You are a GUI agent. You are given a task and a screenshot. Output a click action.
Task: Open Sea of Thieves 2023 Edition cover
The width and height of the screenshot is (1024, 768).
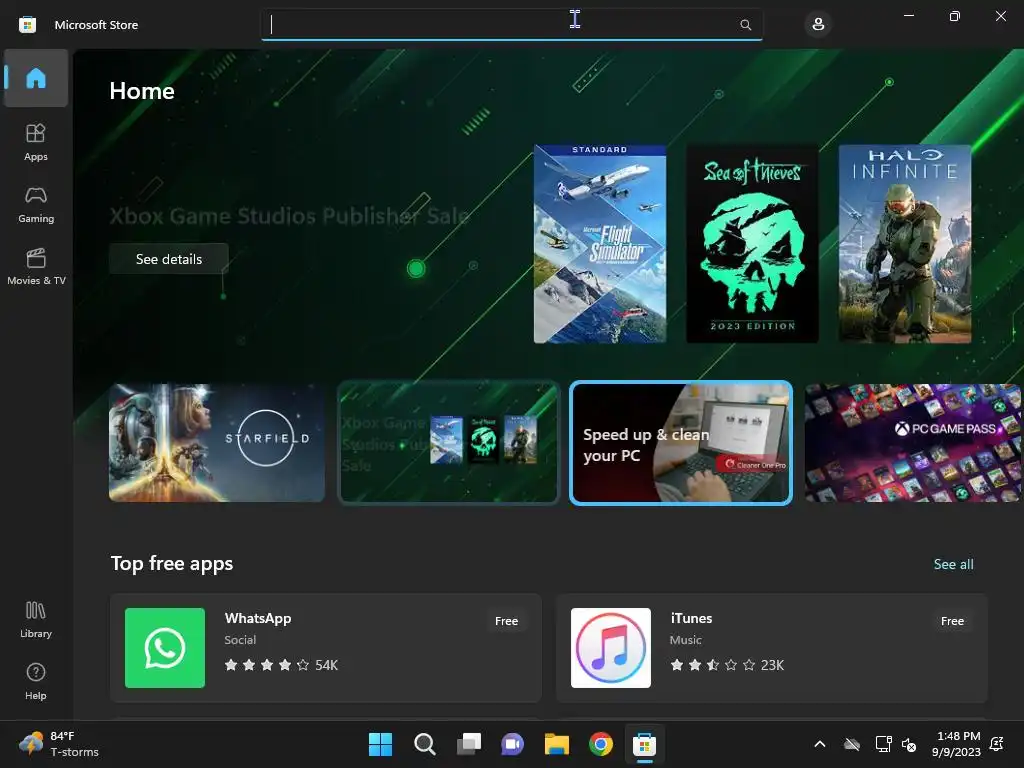[752, 244]
